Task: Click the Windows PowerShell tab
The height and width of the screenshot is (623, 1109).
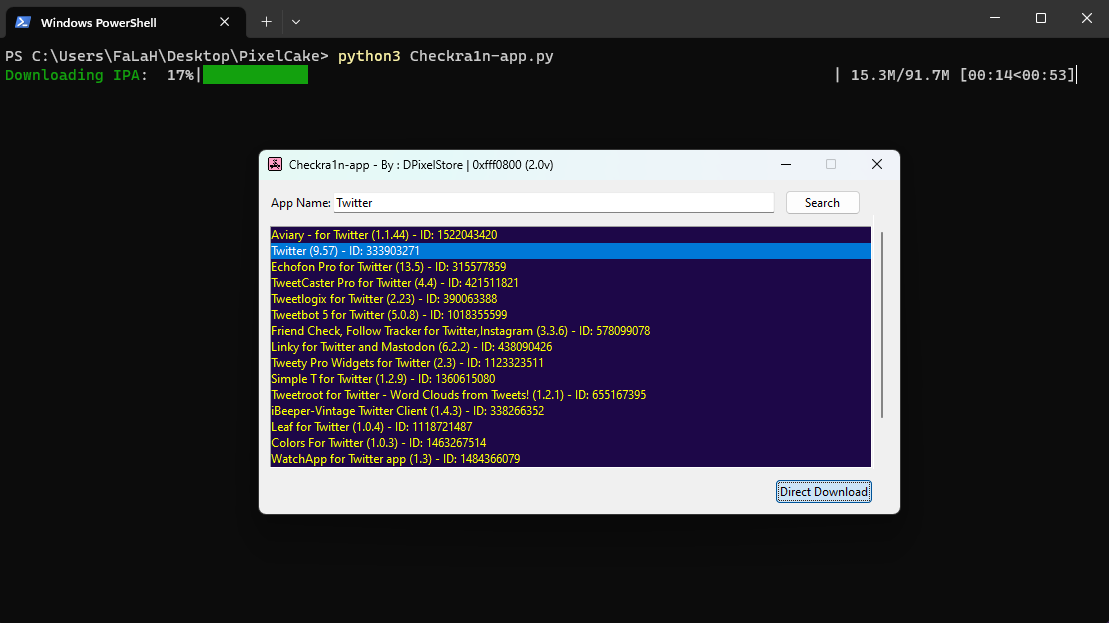Action: coord(126,23)
